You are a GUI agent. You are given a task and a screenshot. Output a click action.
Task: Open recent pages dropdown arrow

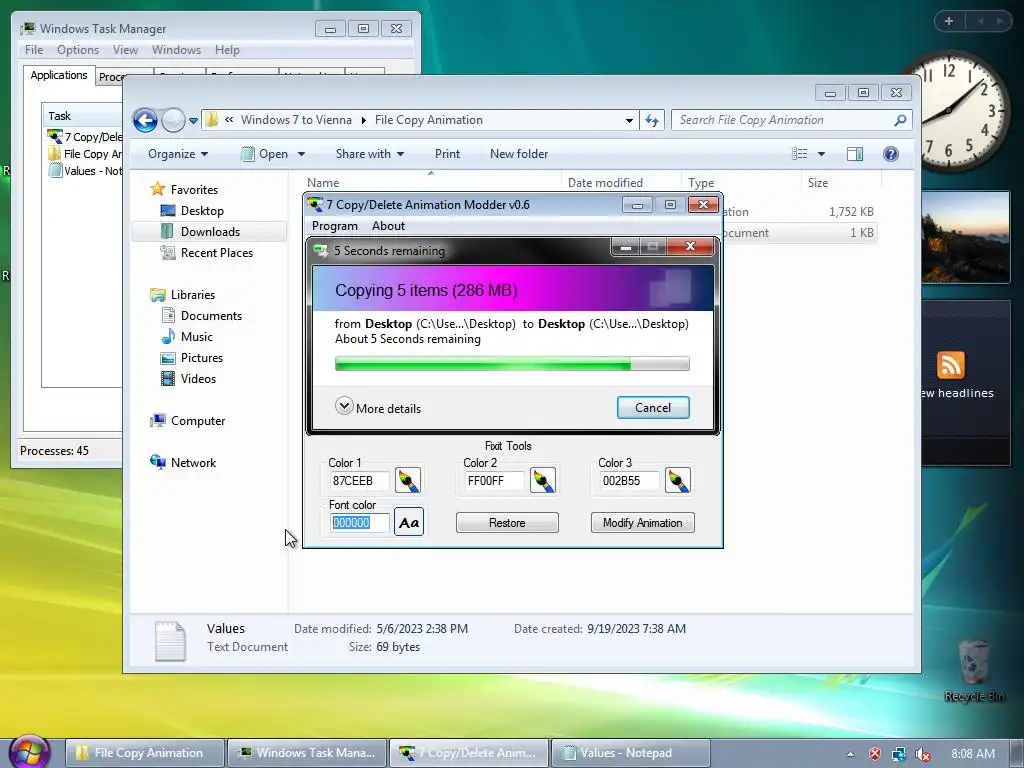[x=193, y=121]
